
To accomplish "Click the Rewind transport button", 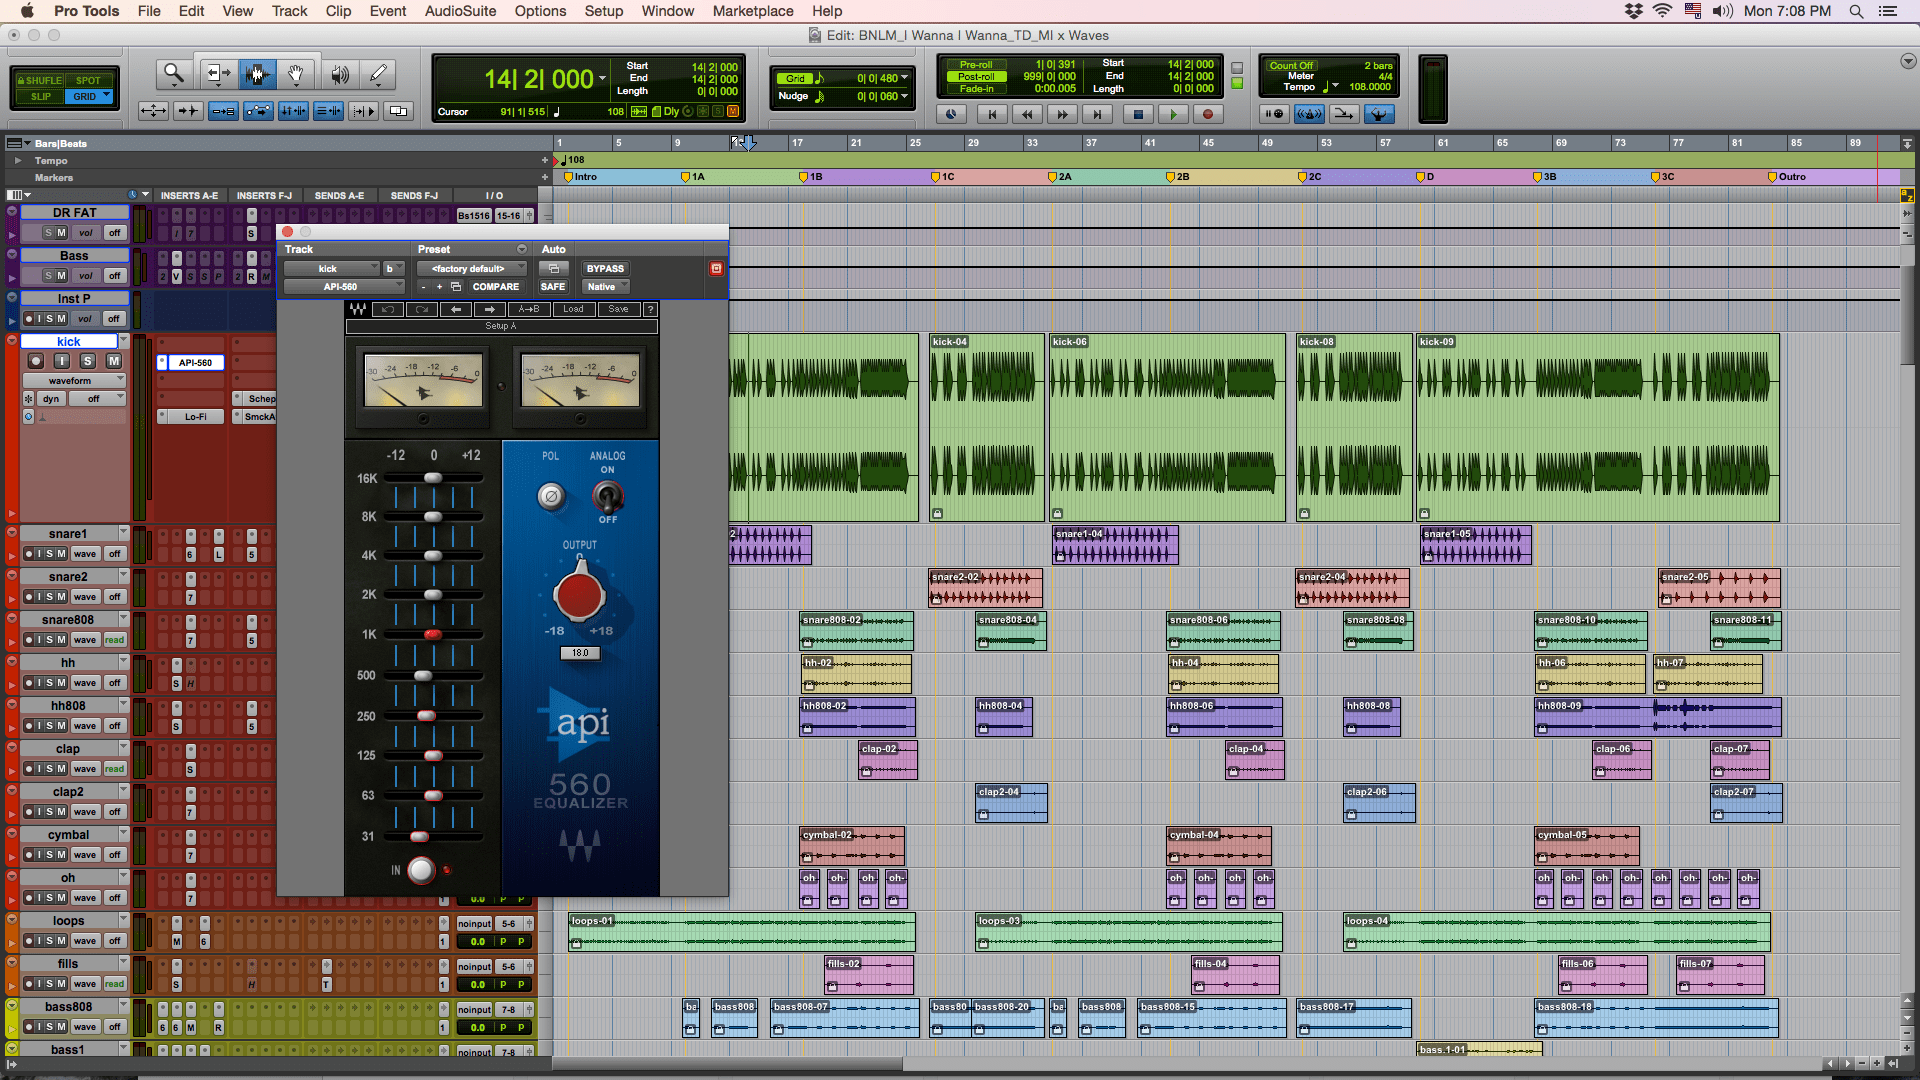I will pos(1027,114).
